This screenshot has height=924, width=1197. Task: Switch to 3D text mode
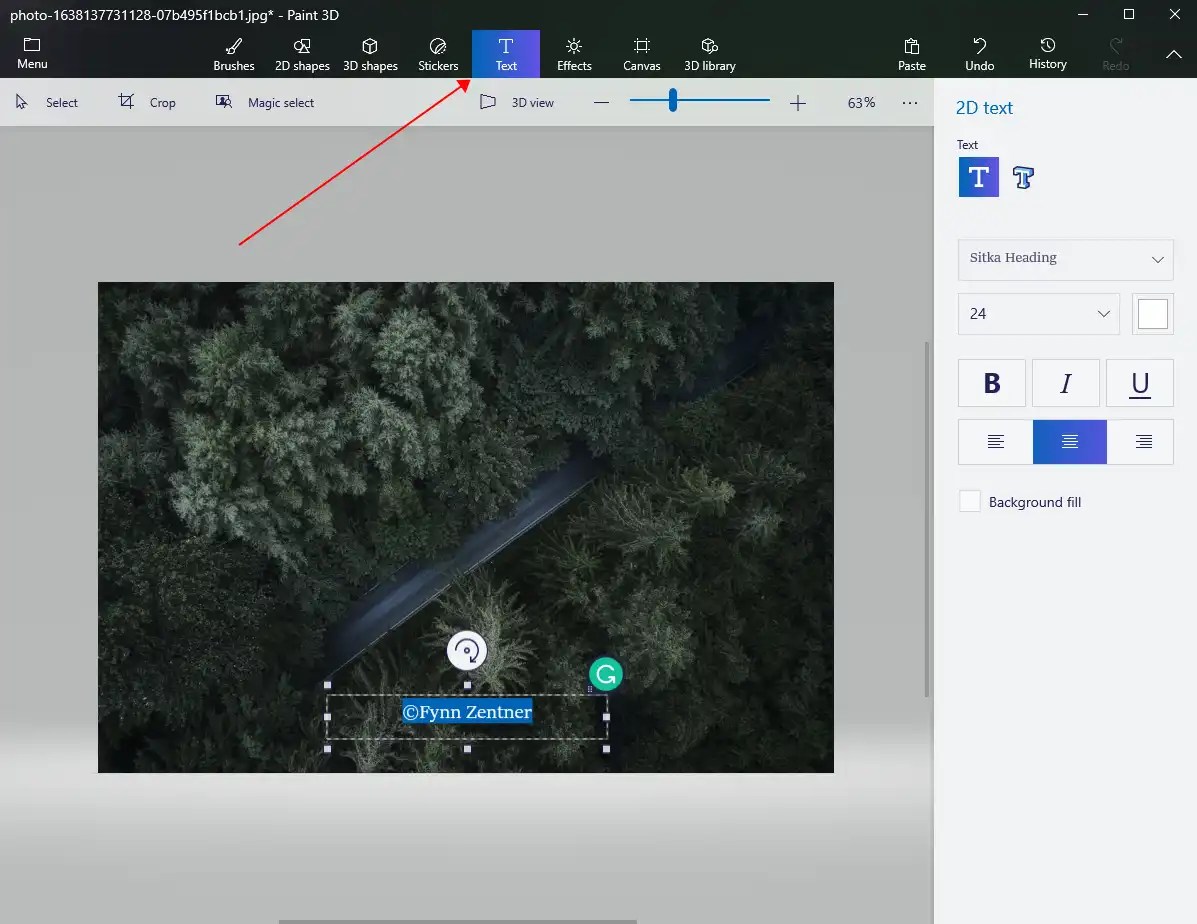[1022, 177]
